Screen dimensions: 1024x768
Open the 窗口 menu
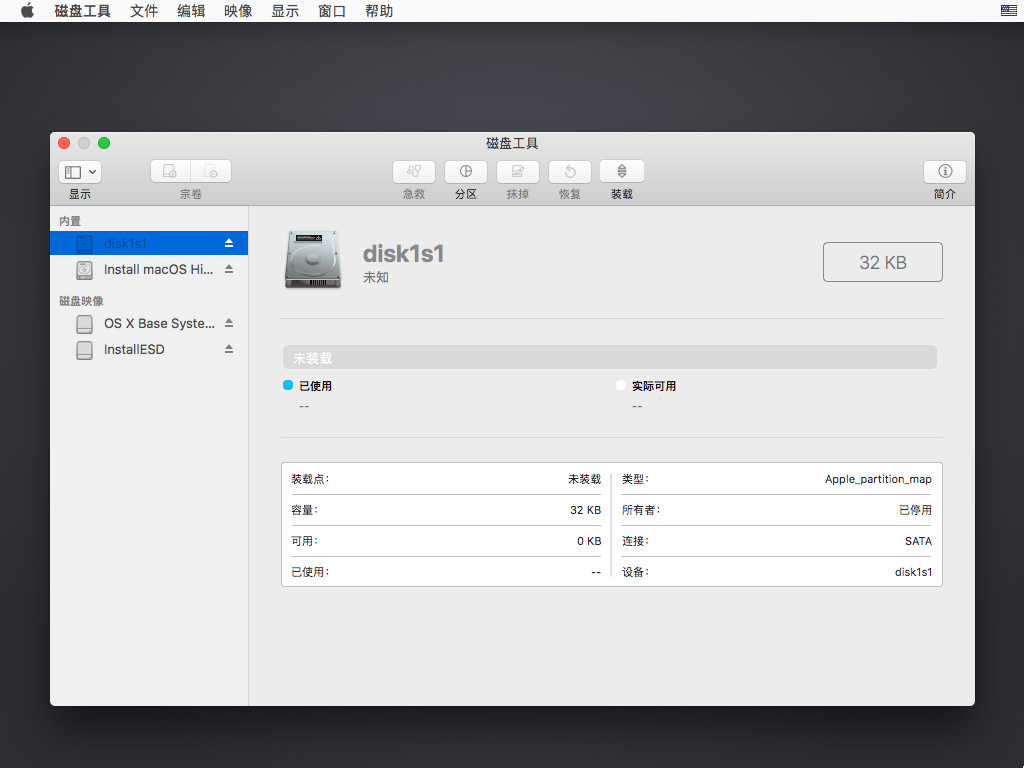tap(332, 10)
